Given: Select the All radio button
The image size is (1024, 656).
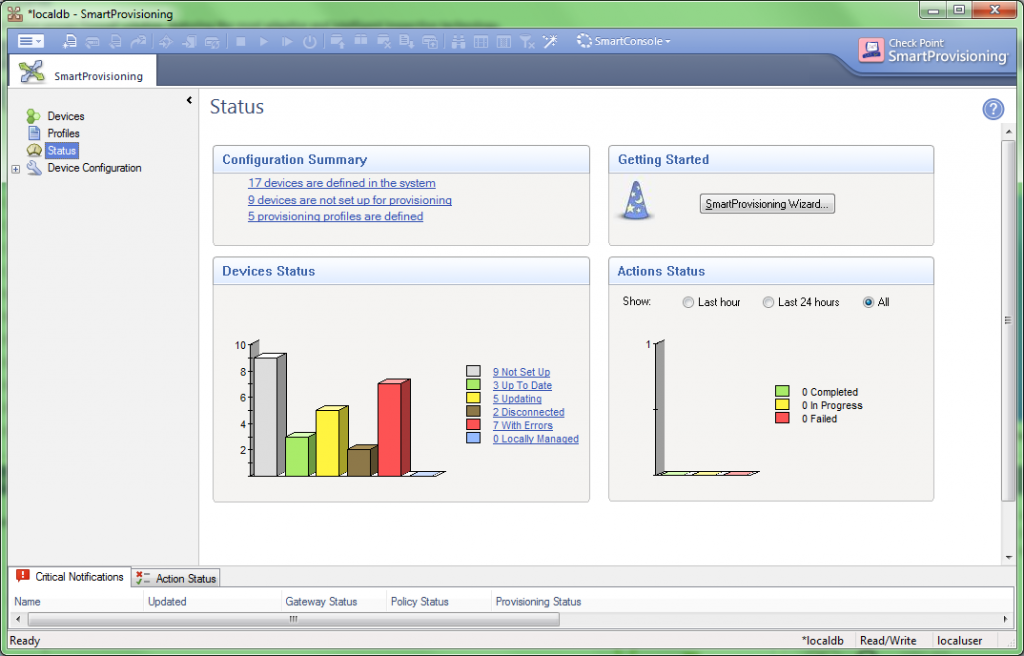Looking at the screenshot, I should point(868,303).
